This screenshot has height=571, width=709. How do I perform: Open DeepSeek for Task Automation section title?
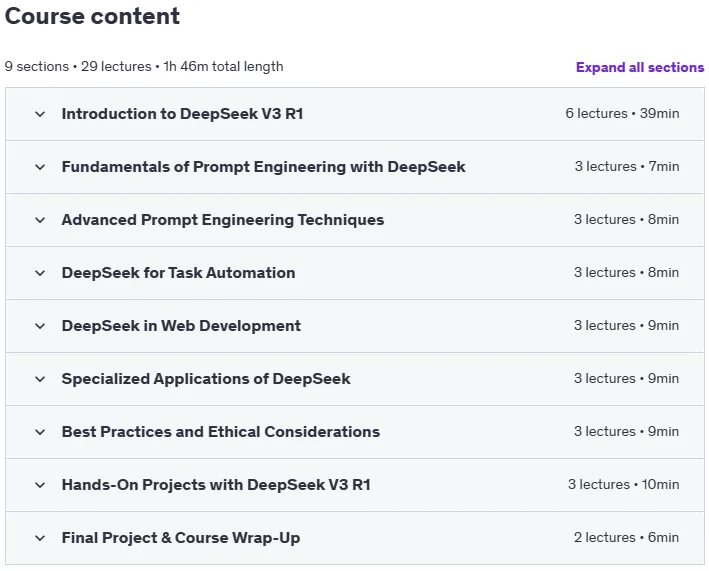coord(179,273)
